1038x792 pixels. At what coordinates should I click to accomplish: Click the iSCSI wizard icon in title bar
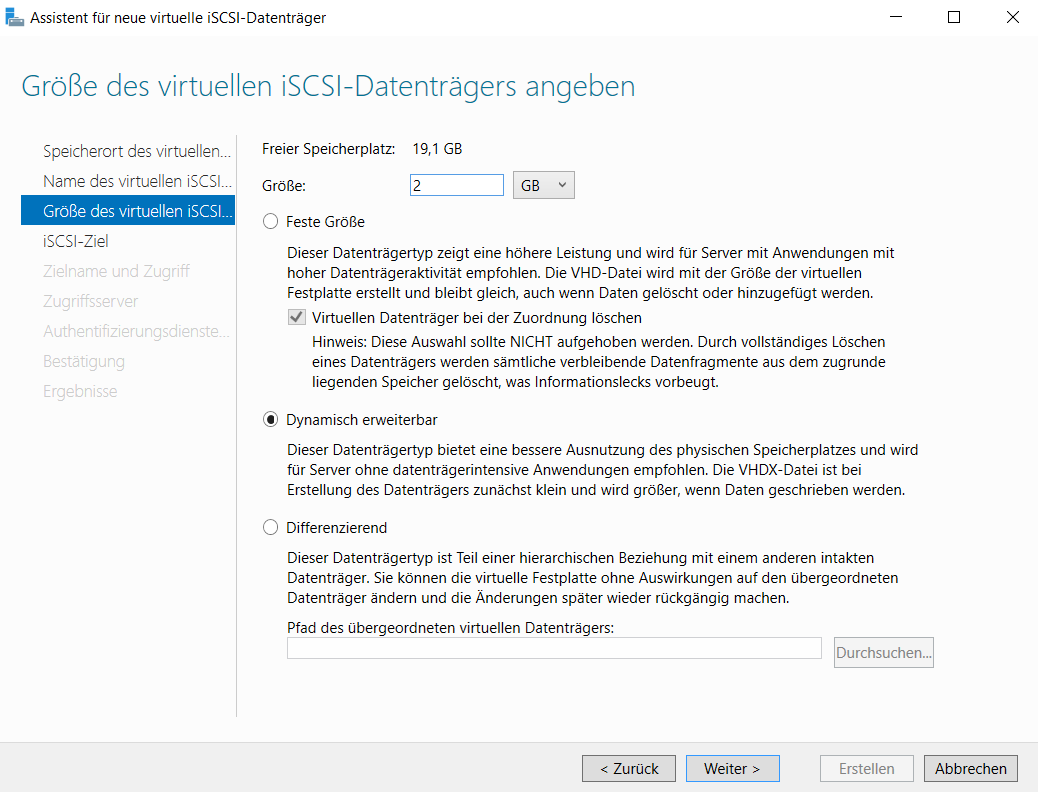pyautogui.click(x=15, y=17)
